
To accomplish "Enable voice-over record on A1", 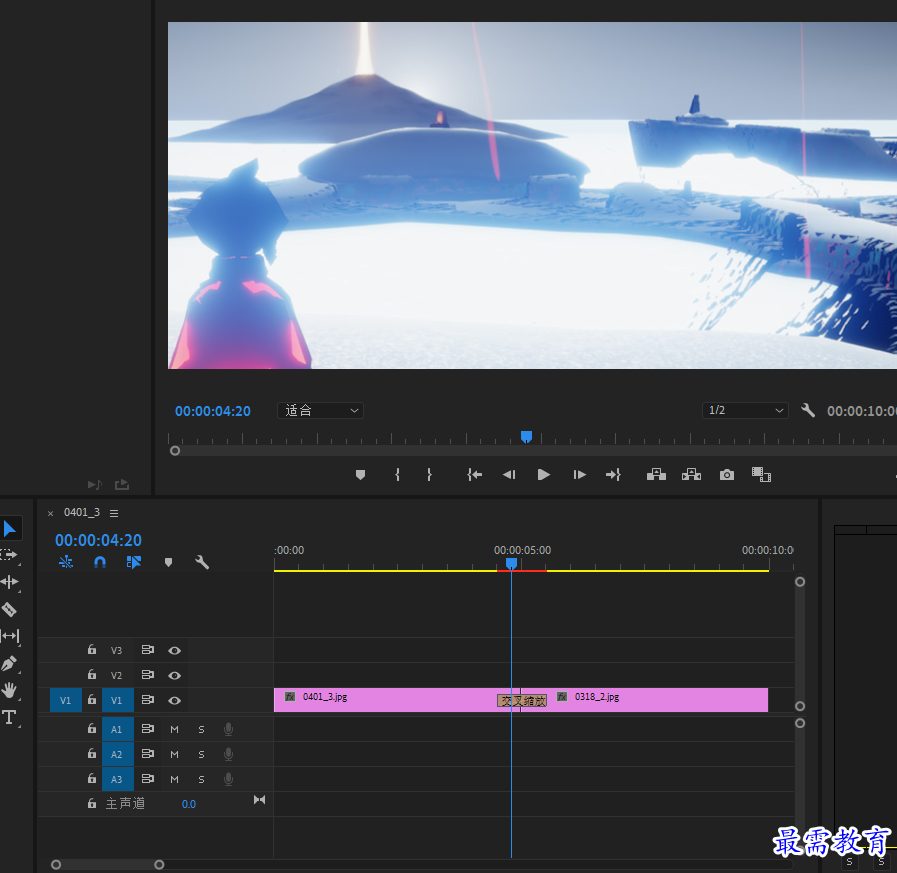I will pyautogui.click(x=228, y=729).
